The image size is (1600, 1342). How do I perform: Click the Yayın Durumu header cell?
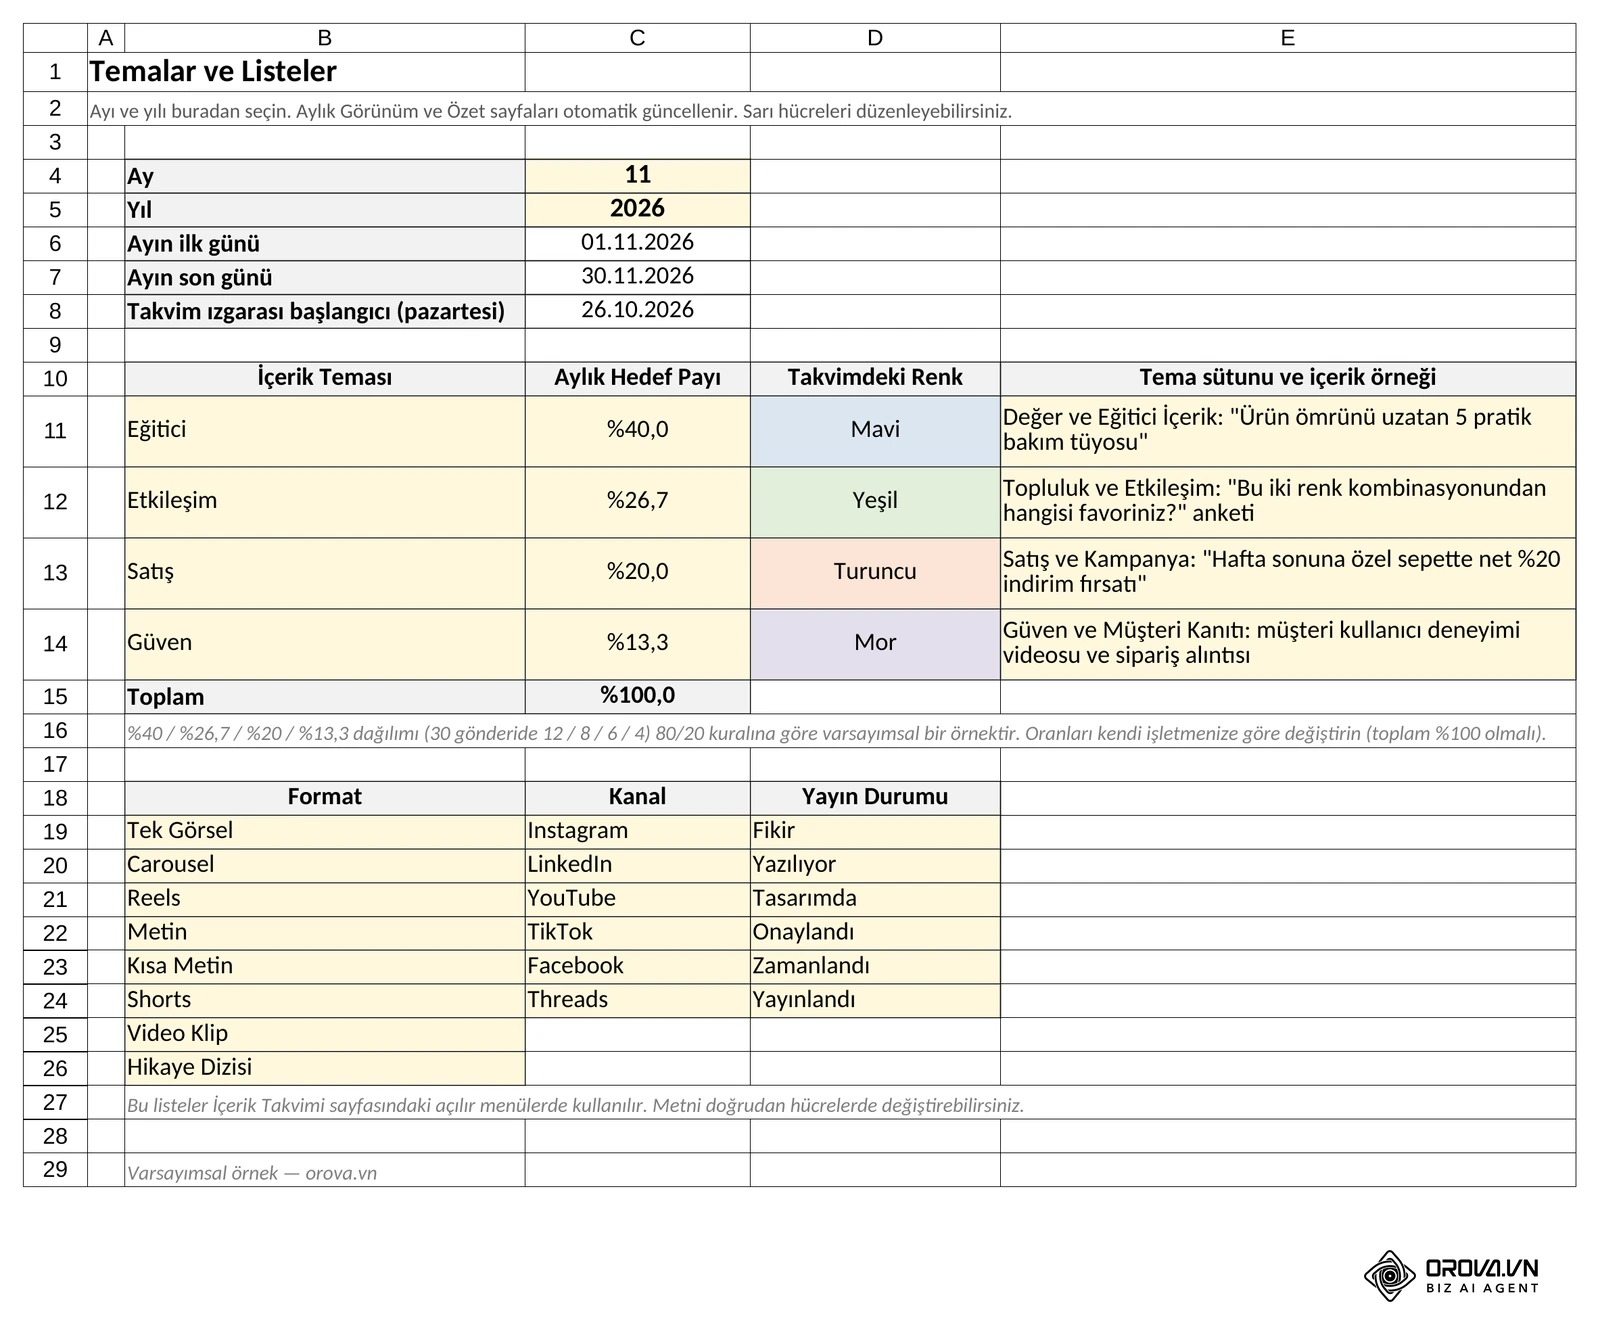875,798
